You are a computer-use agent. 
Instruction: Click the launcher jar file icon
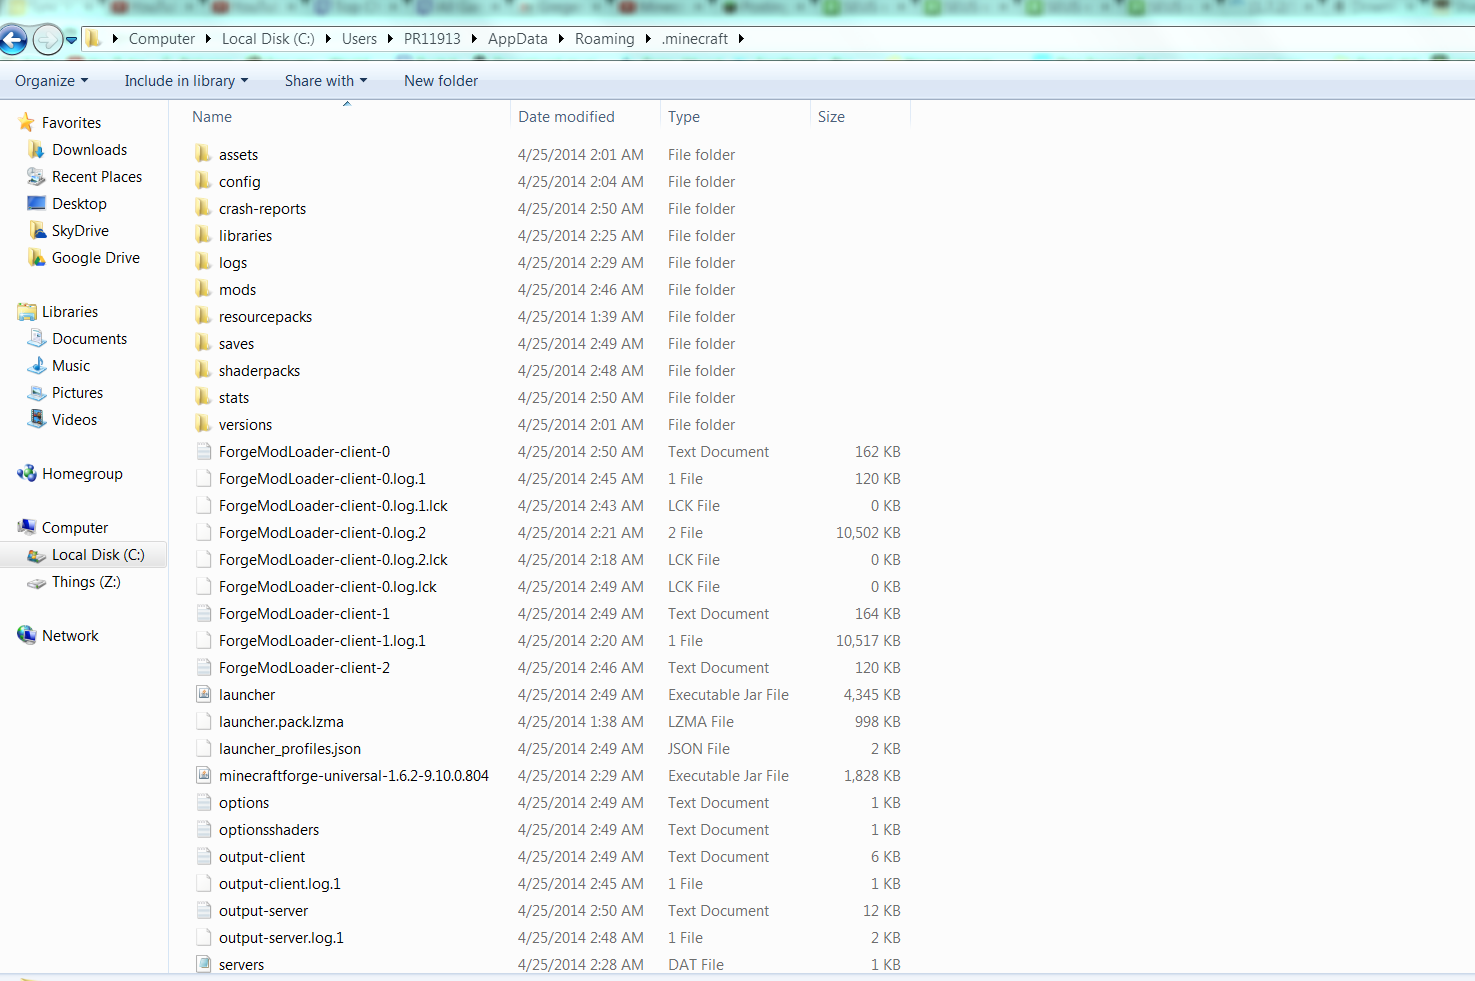click(x=203, y=694)
